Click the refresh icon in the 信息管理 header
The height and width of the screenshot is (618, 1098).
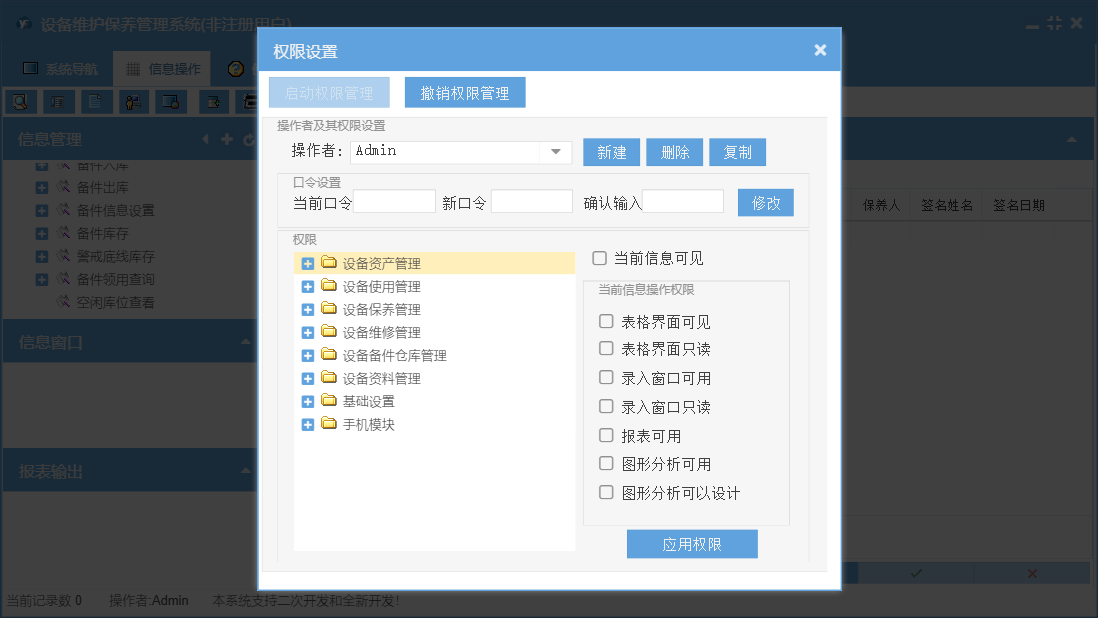tap(248, 140)
